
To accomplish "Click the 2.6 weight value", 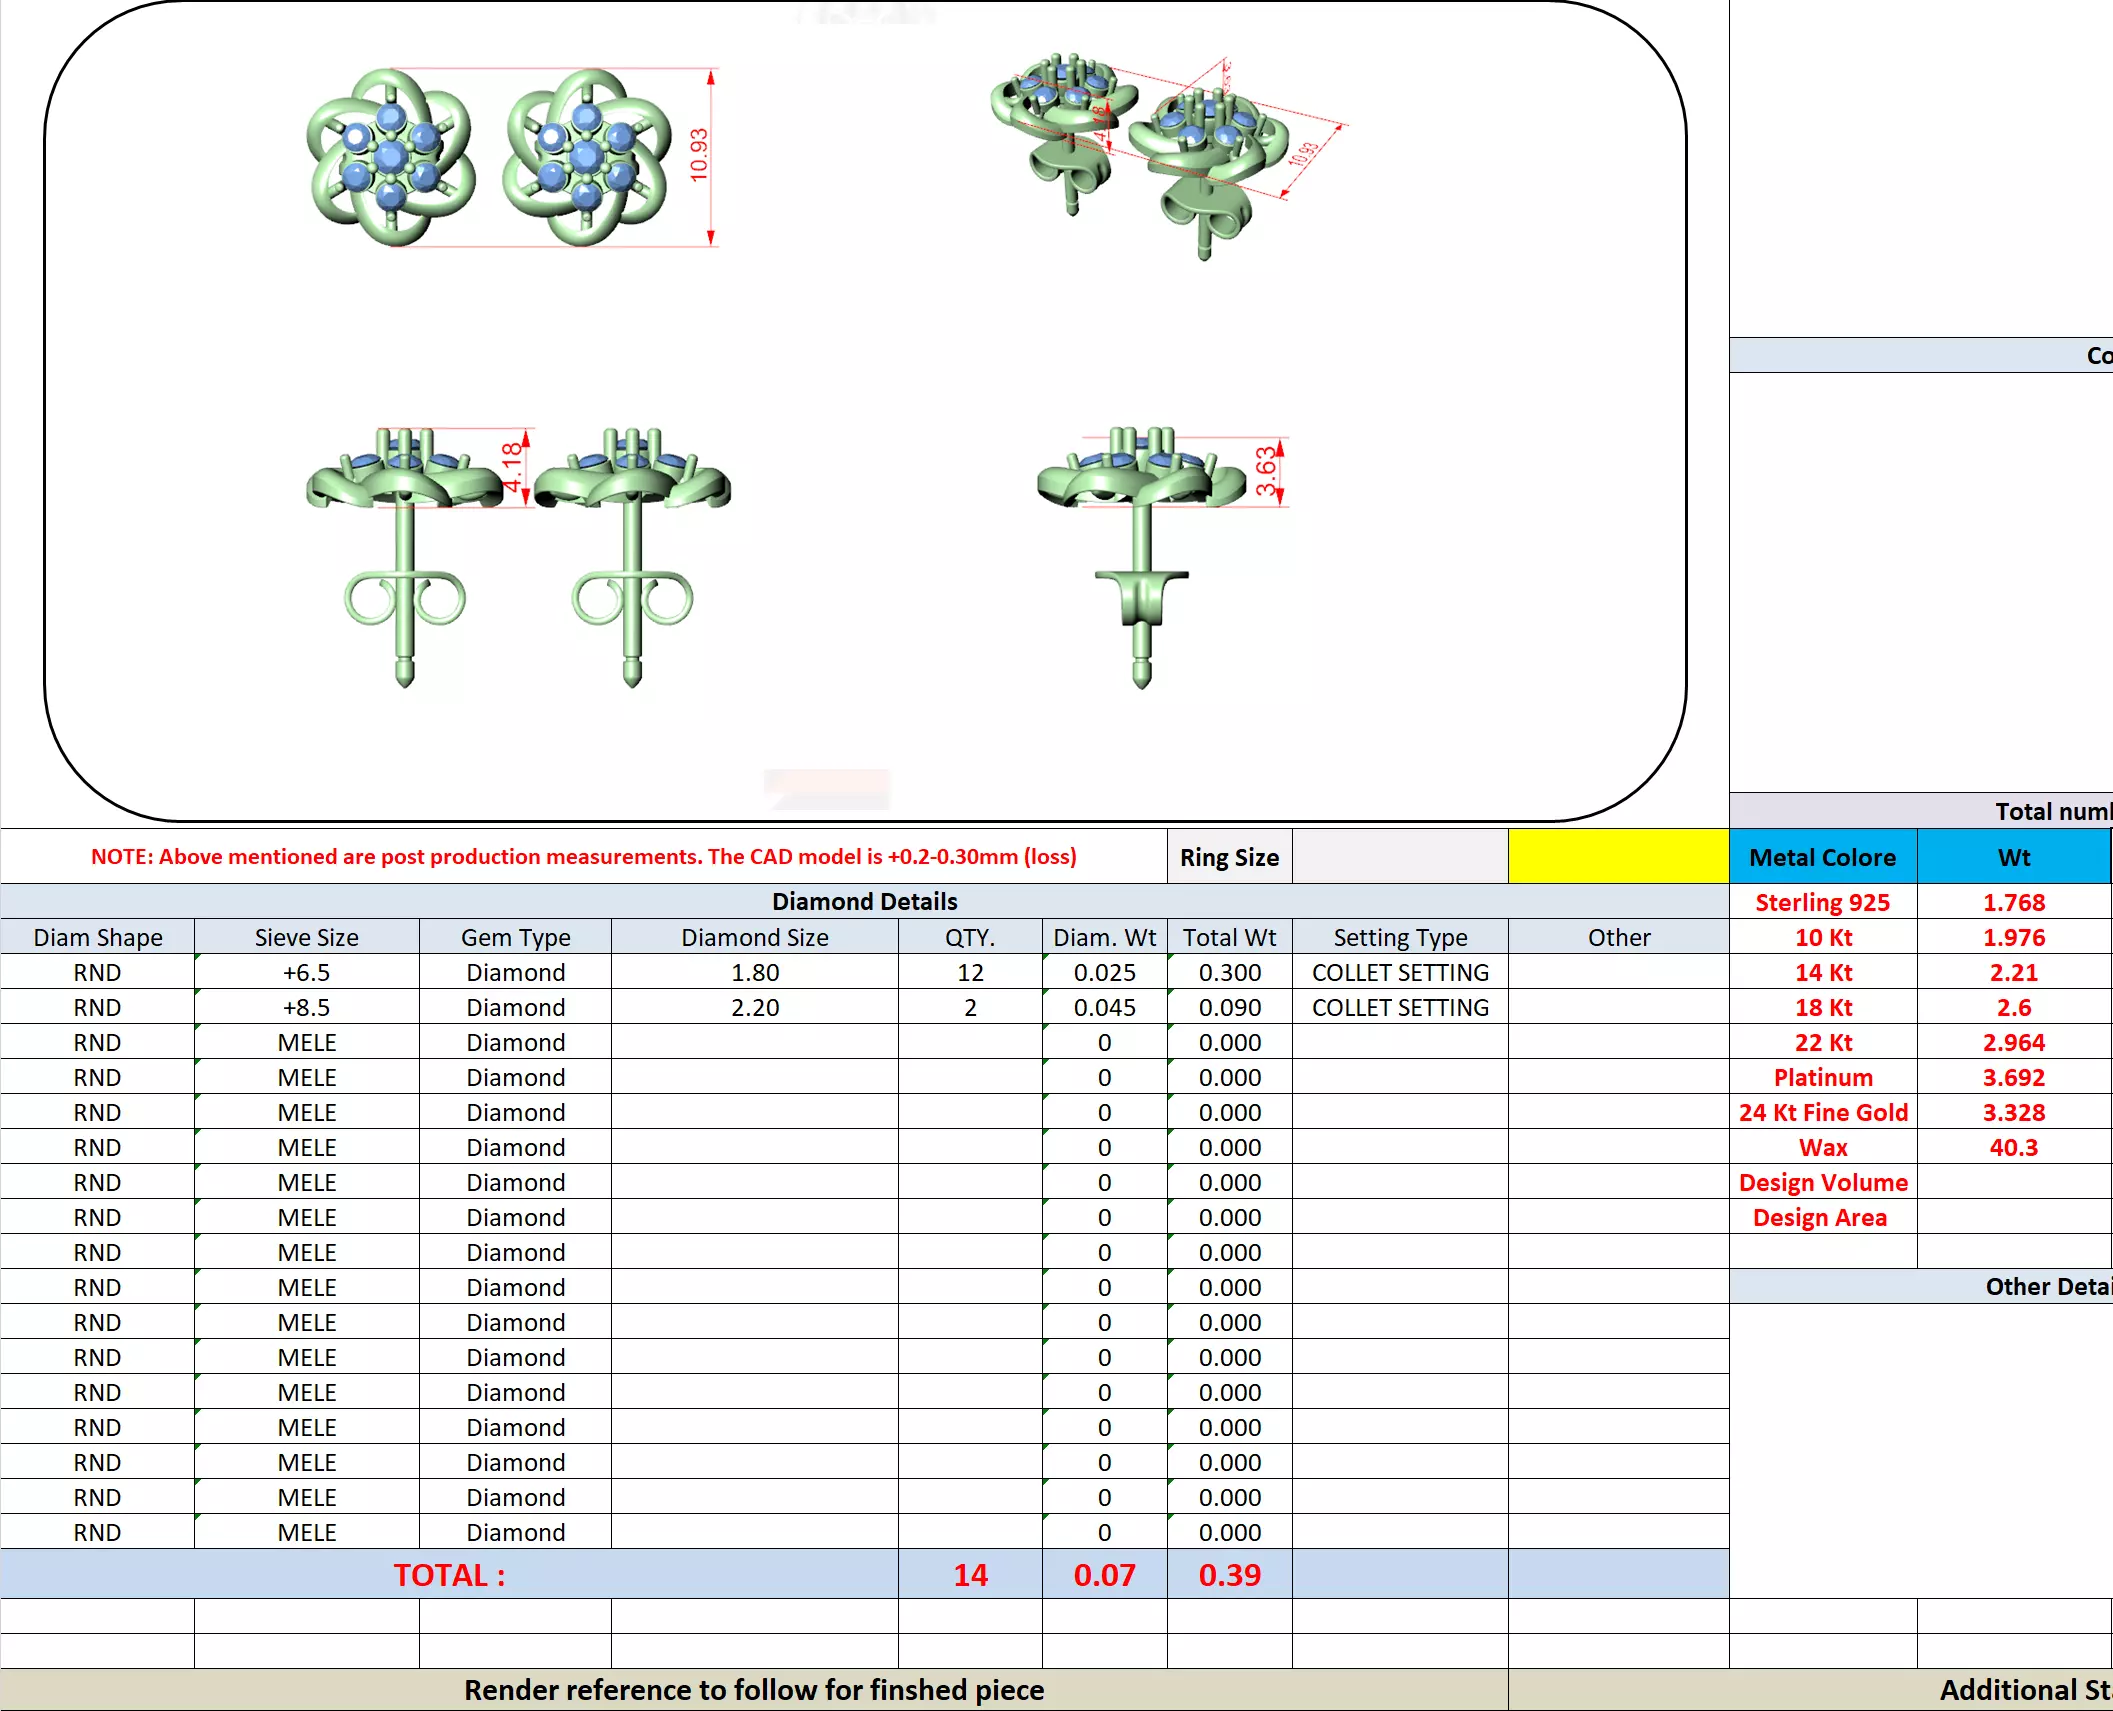I will 2014,1007.
